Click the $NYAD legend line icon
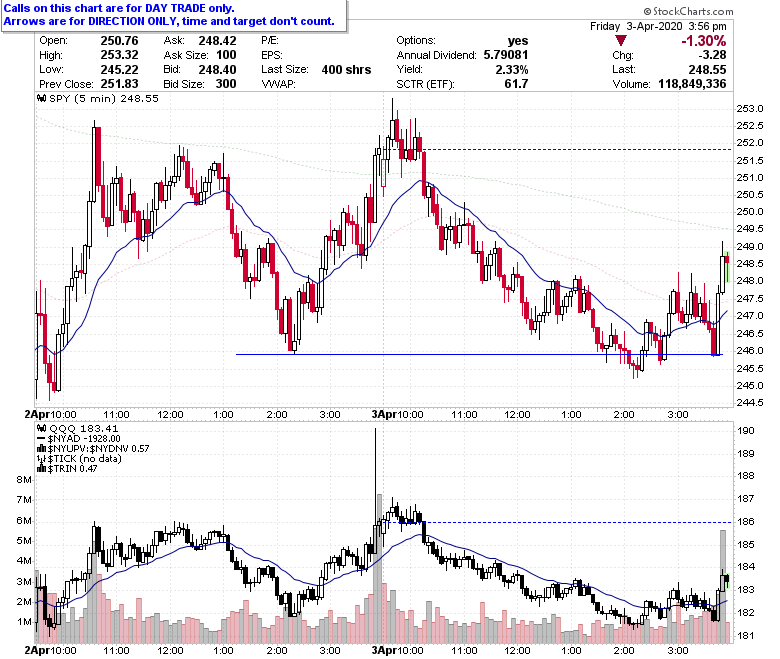Viewport: 780px width, 659px height. (42, 439)
